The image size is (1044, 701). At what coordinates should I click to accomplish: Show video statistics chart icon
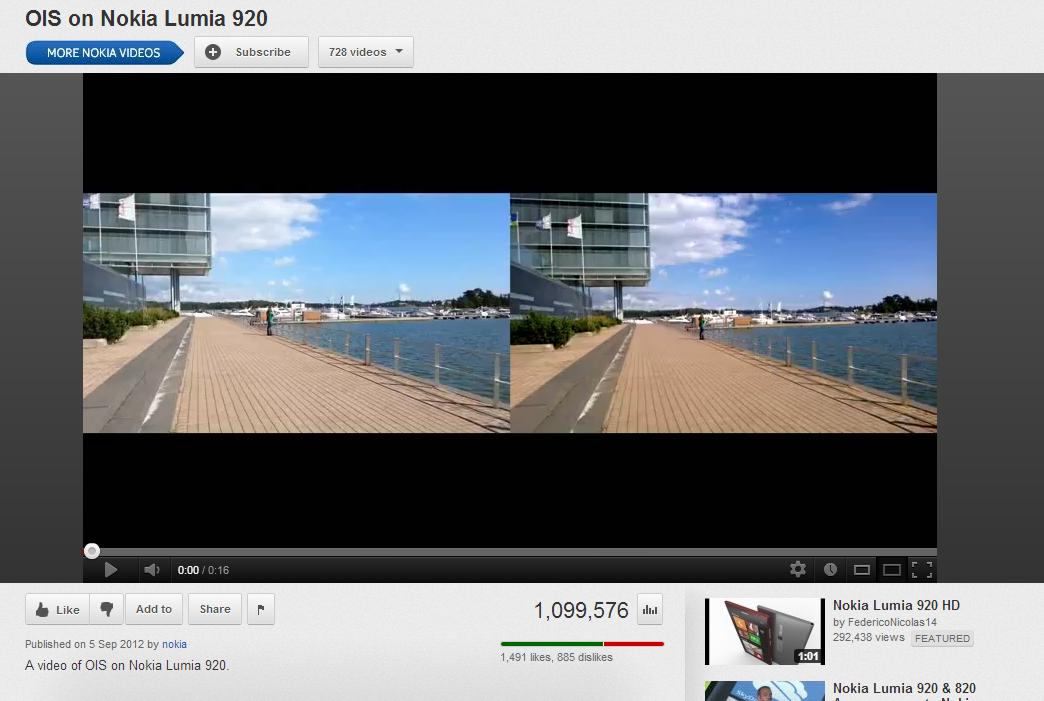650,609
